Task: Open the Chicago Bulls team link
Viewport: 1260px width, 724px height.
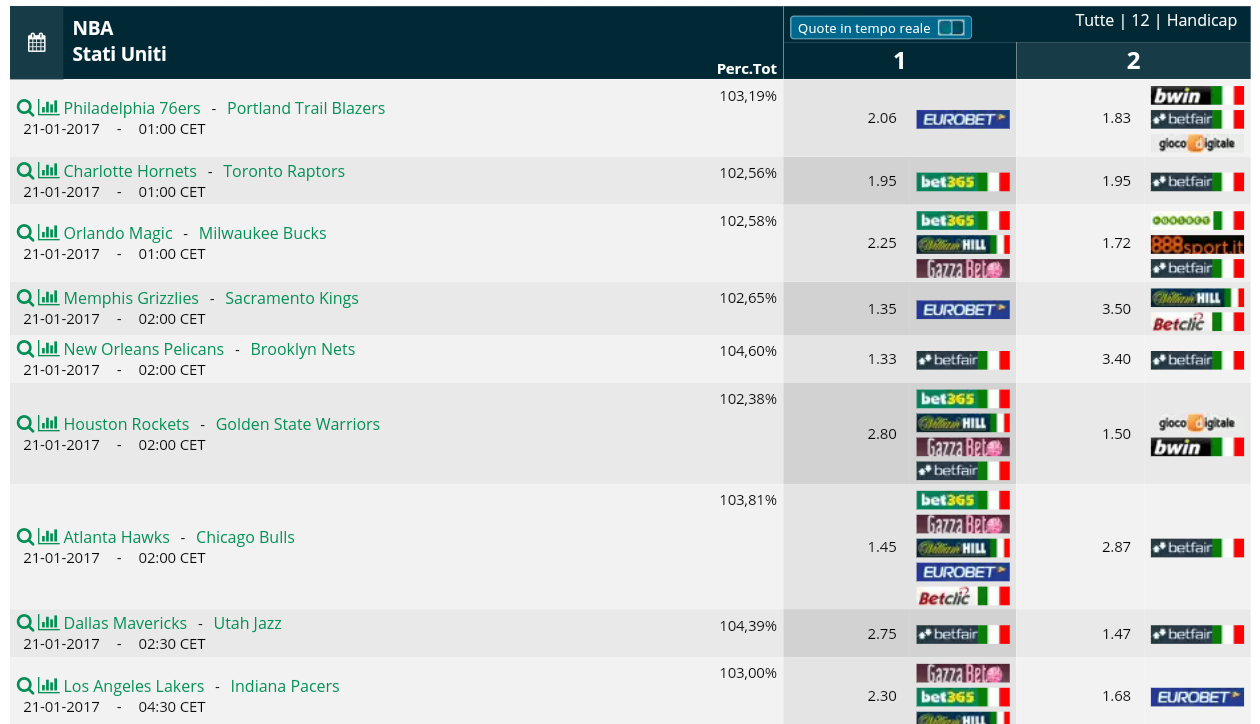Action: pyautogui.click(x=245, y=537)
